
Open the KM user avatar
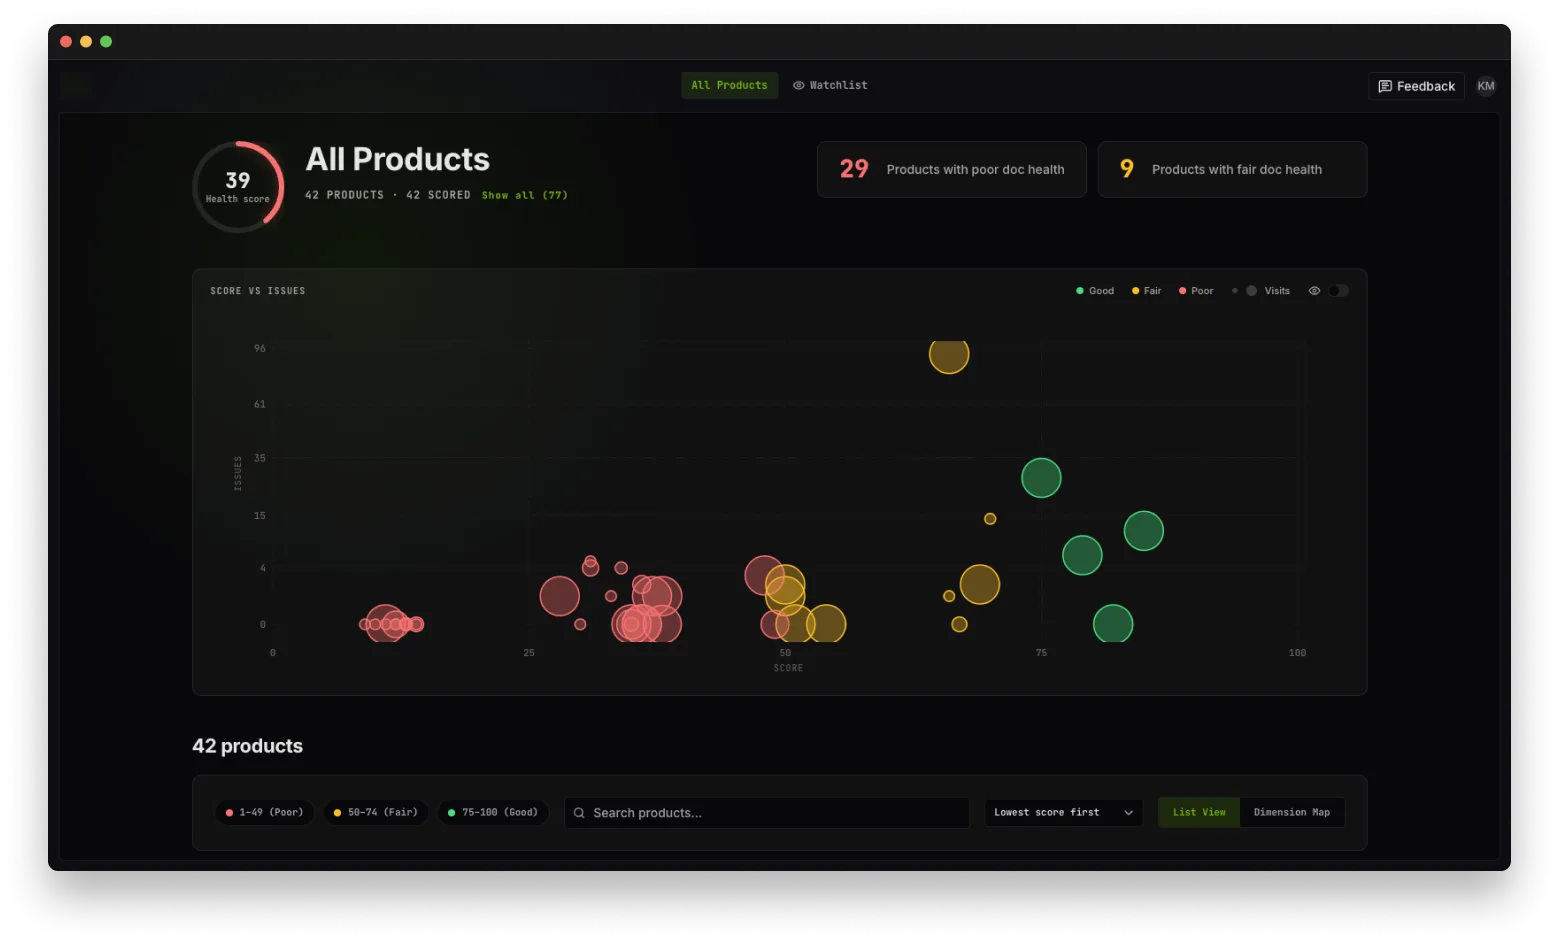click(1486, 86)
